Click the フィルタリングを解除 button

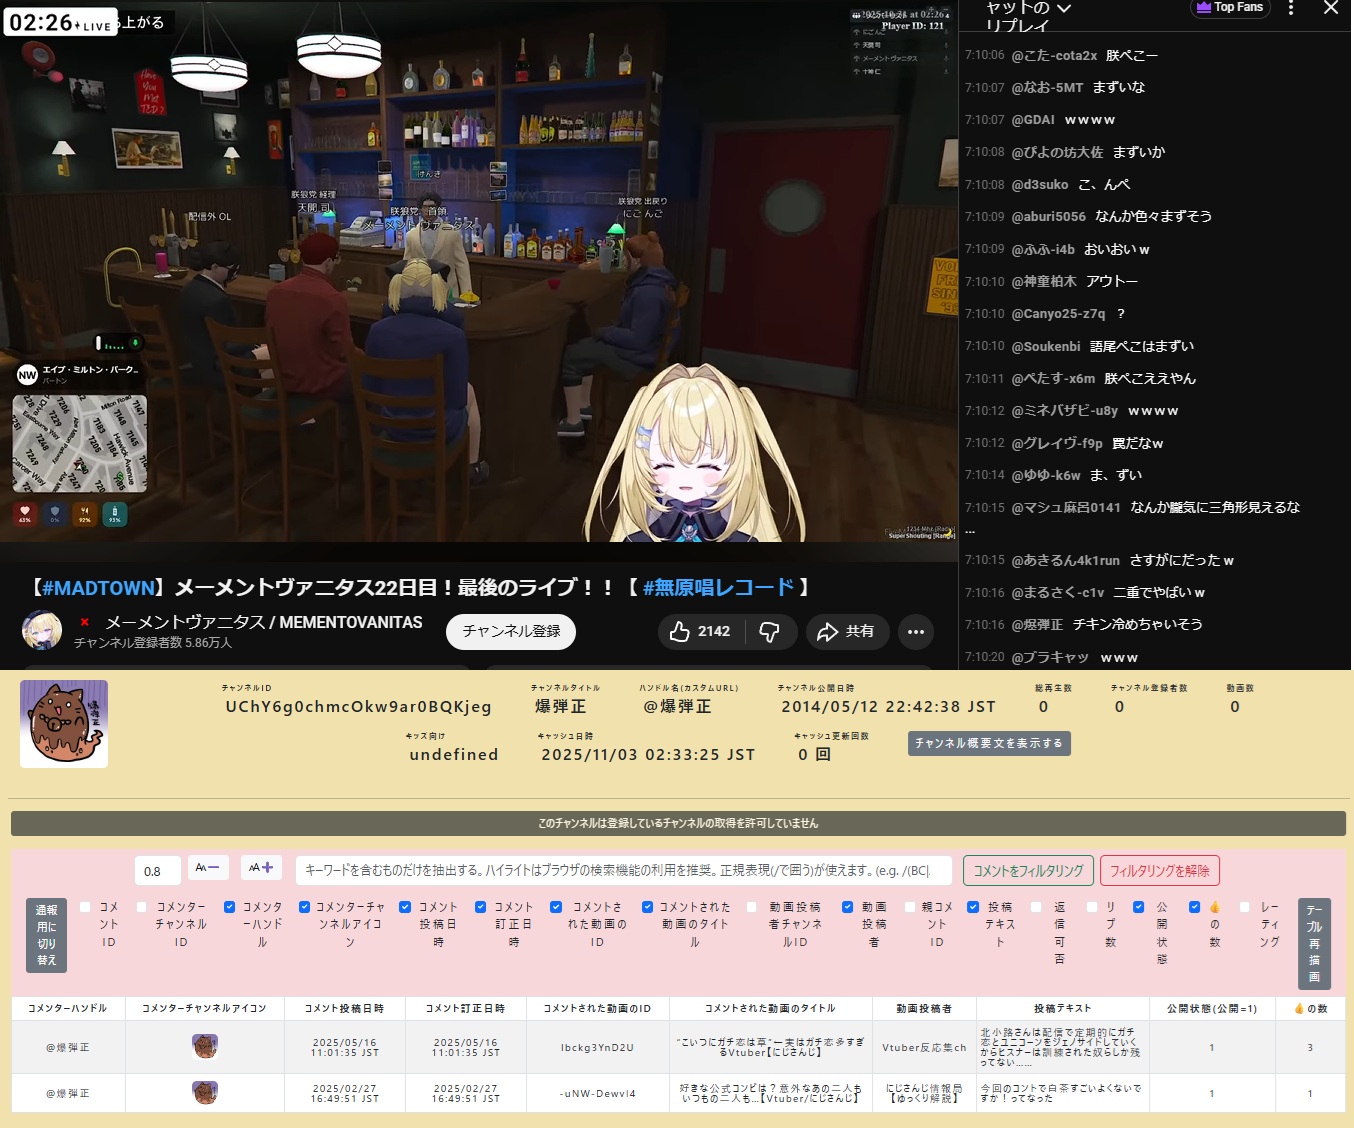pyautogui.click(x=1159, y=871)
